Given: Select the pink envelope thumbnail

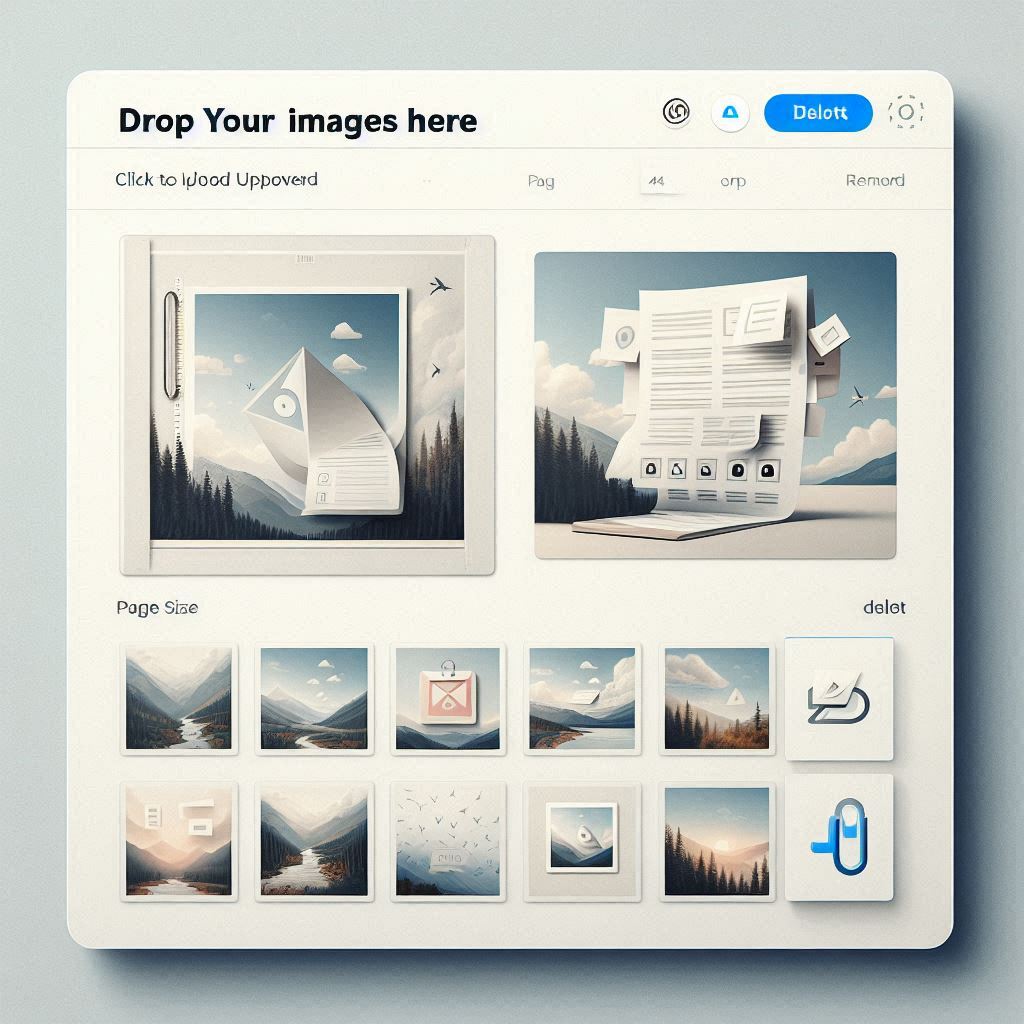Looking at the screenshot, I should pyautogui.click(x=446, y=698).
